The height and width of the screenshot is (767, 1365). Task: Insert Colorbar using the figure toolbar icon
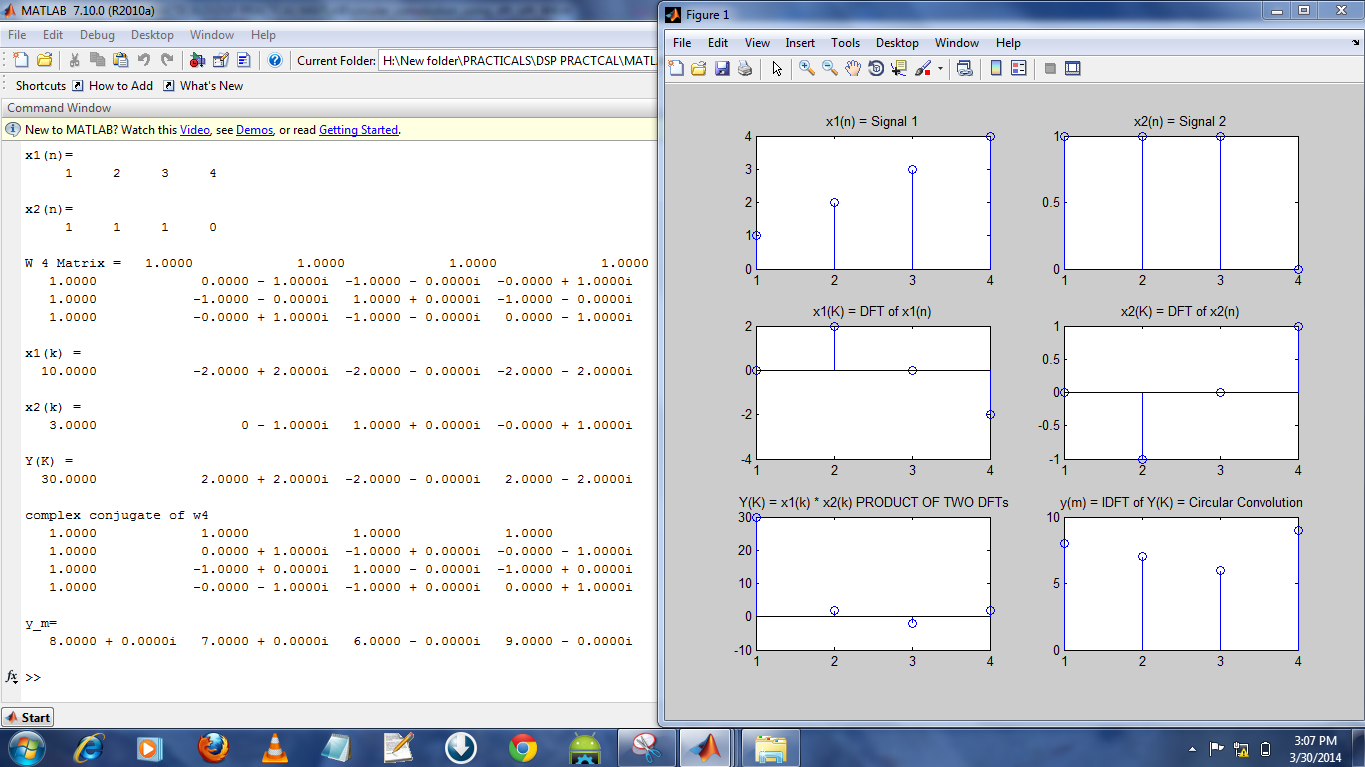pyautogui.click(x=996, y=68)
